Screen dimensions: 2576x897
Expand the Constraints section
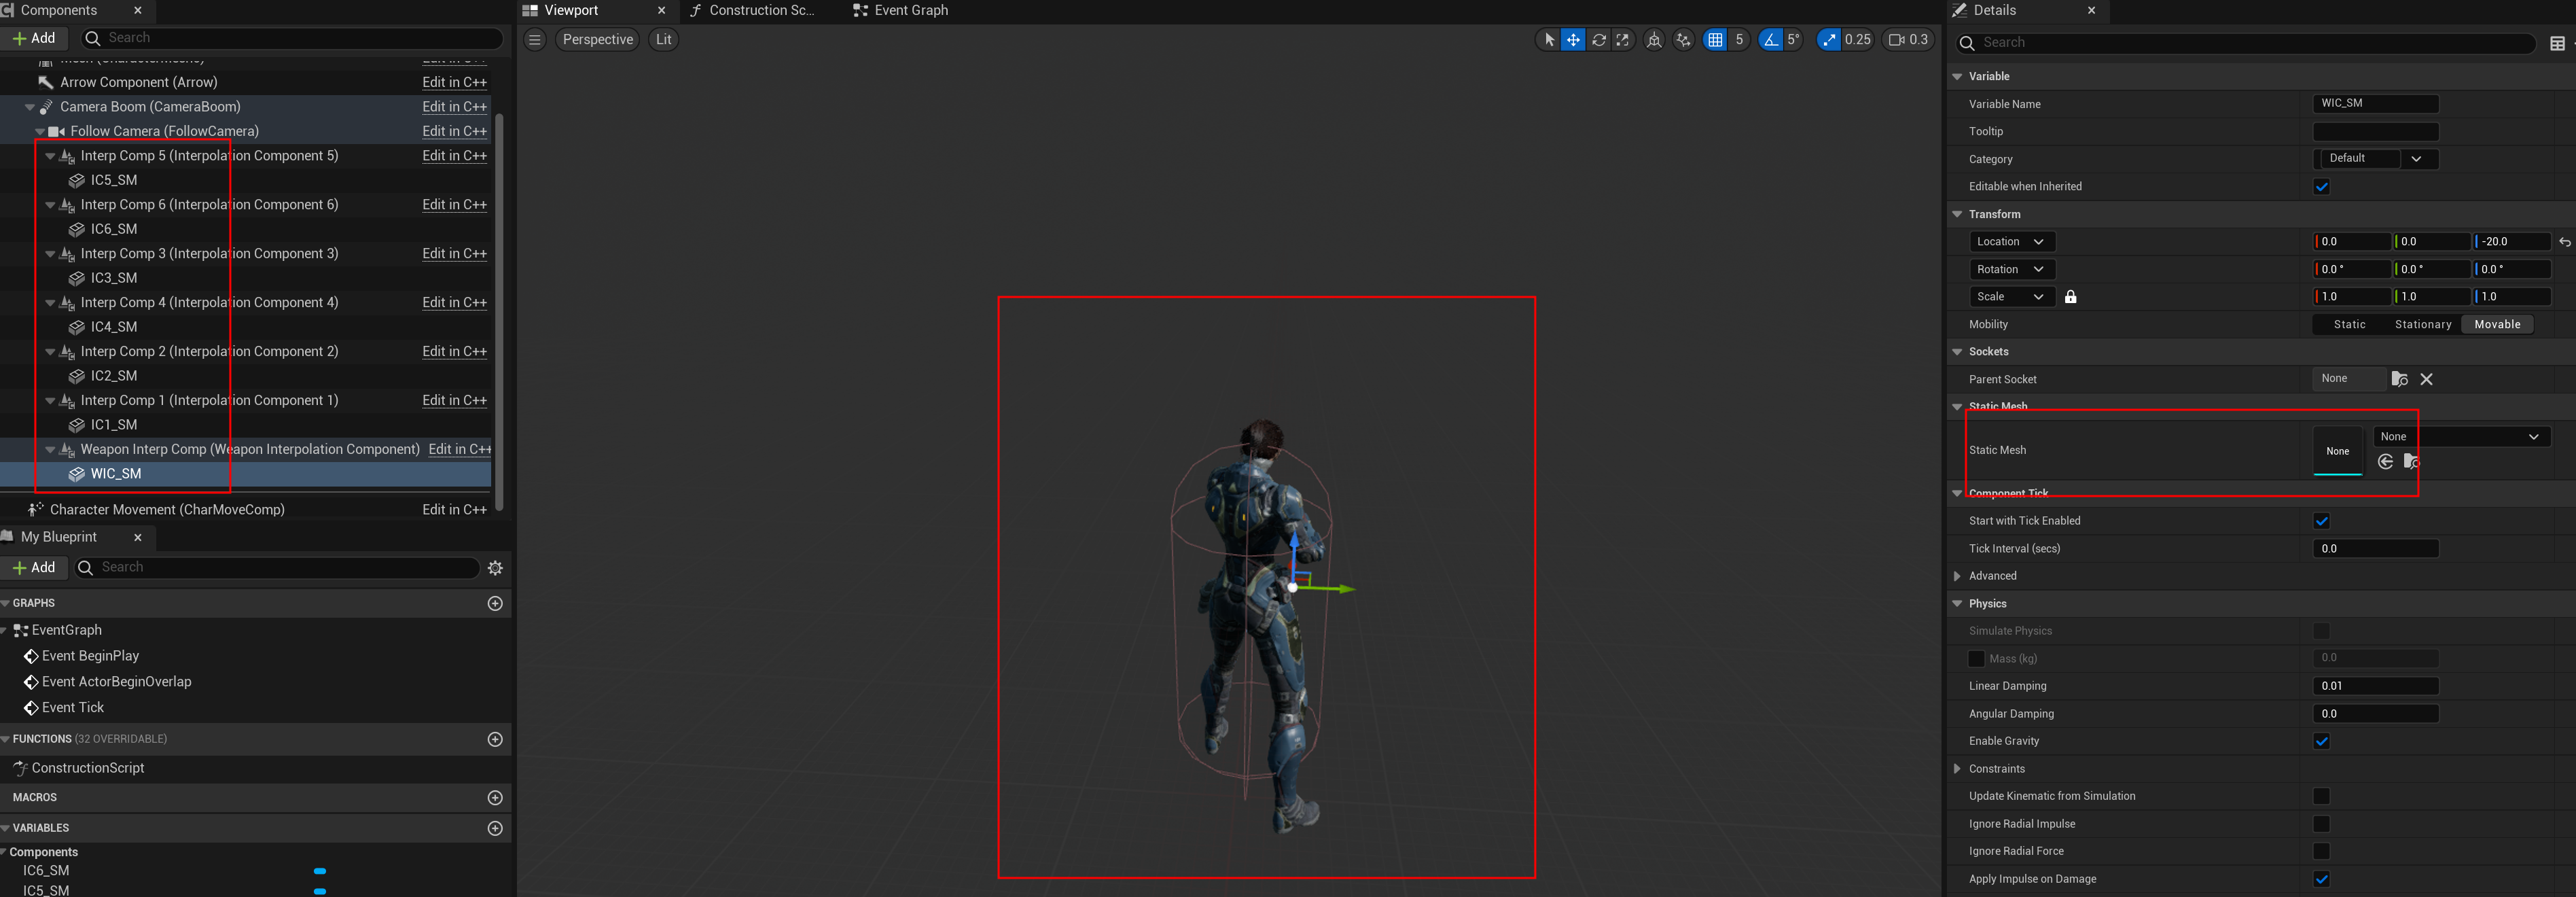click(x=1957, y=769)
